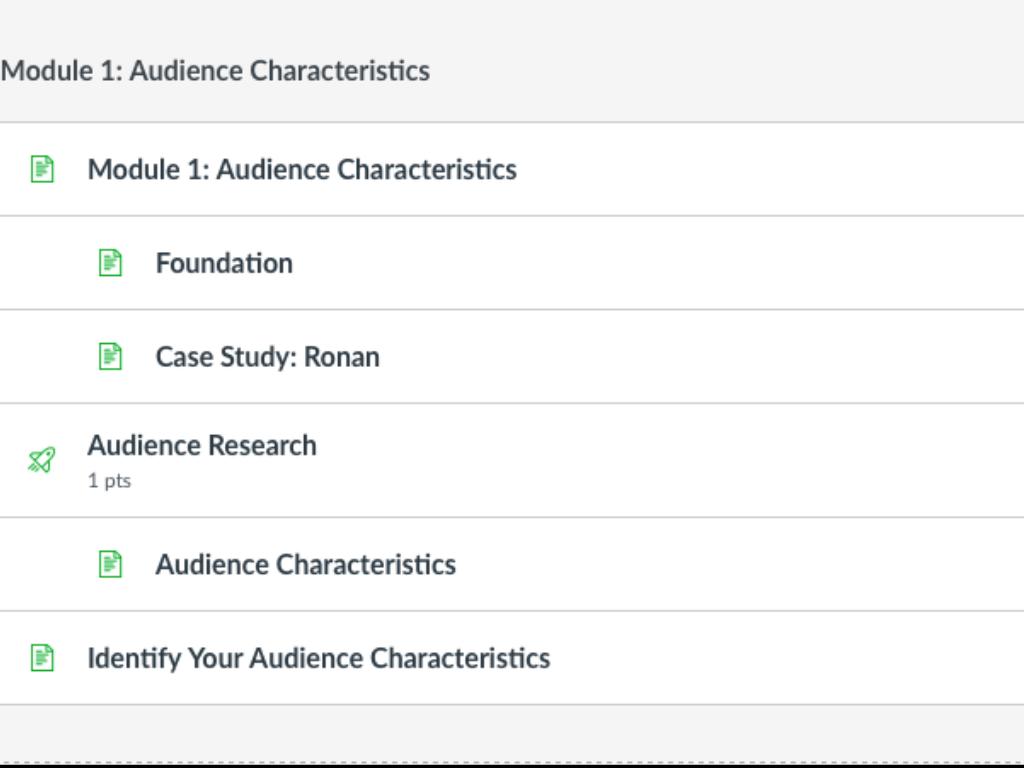Screen dimensions: 1024x768
Task: Click the gray module header title text
Action: click(215, 71)
